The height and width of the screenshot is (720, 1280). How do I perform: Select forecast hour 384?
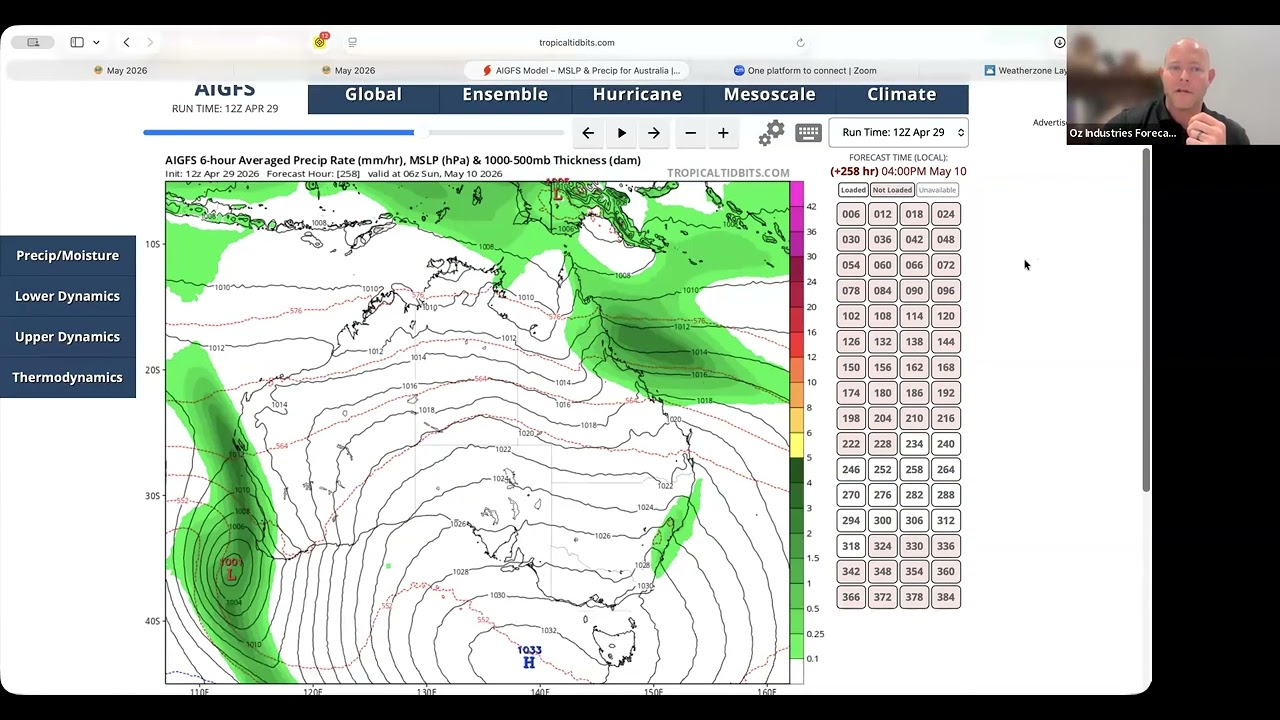point(946,597)
